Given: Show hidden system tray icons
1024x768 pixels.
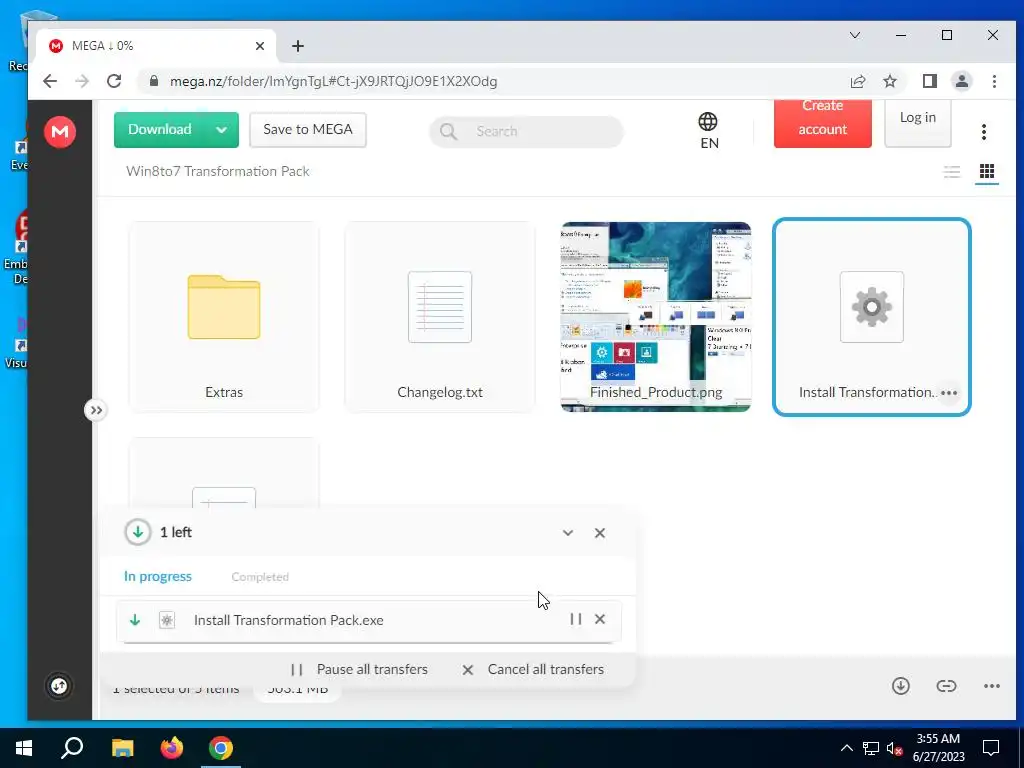Looking at the screenshot, I should tap(846, 748).
